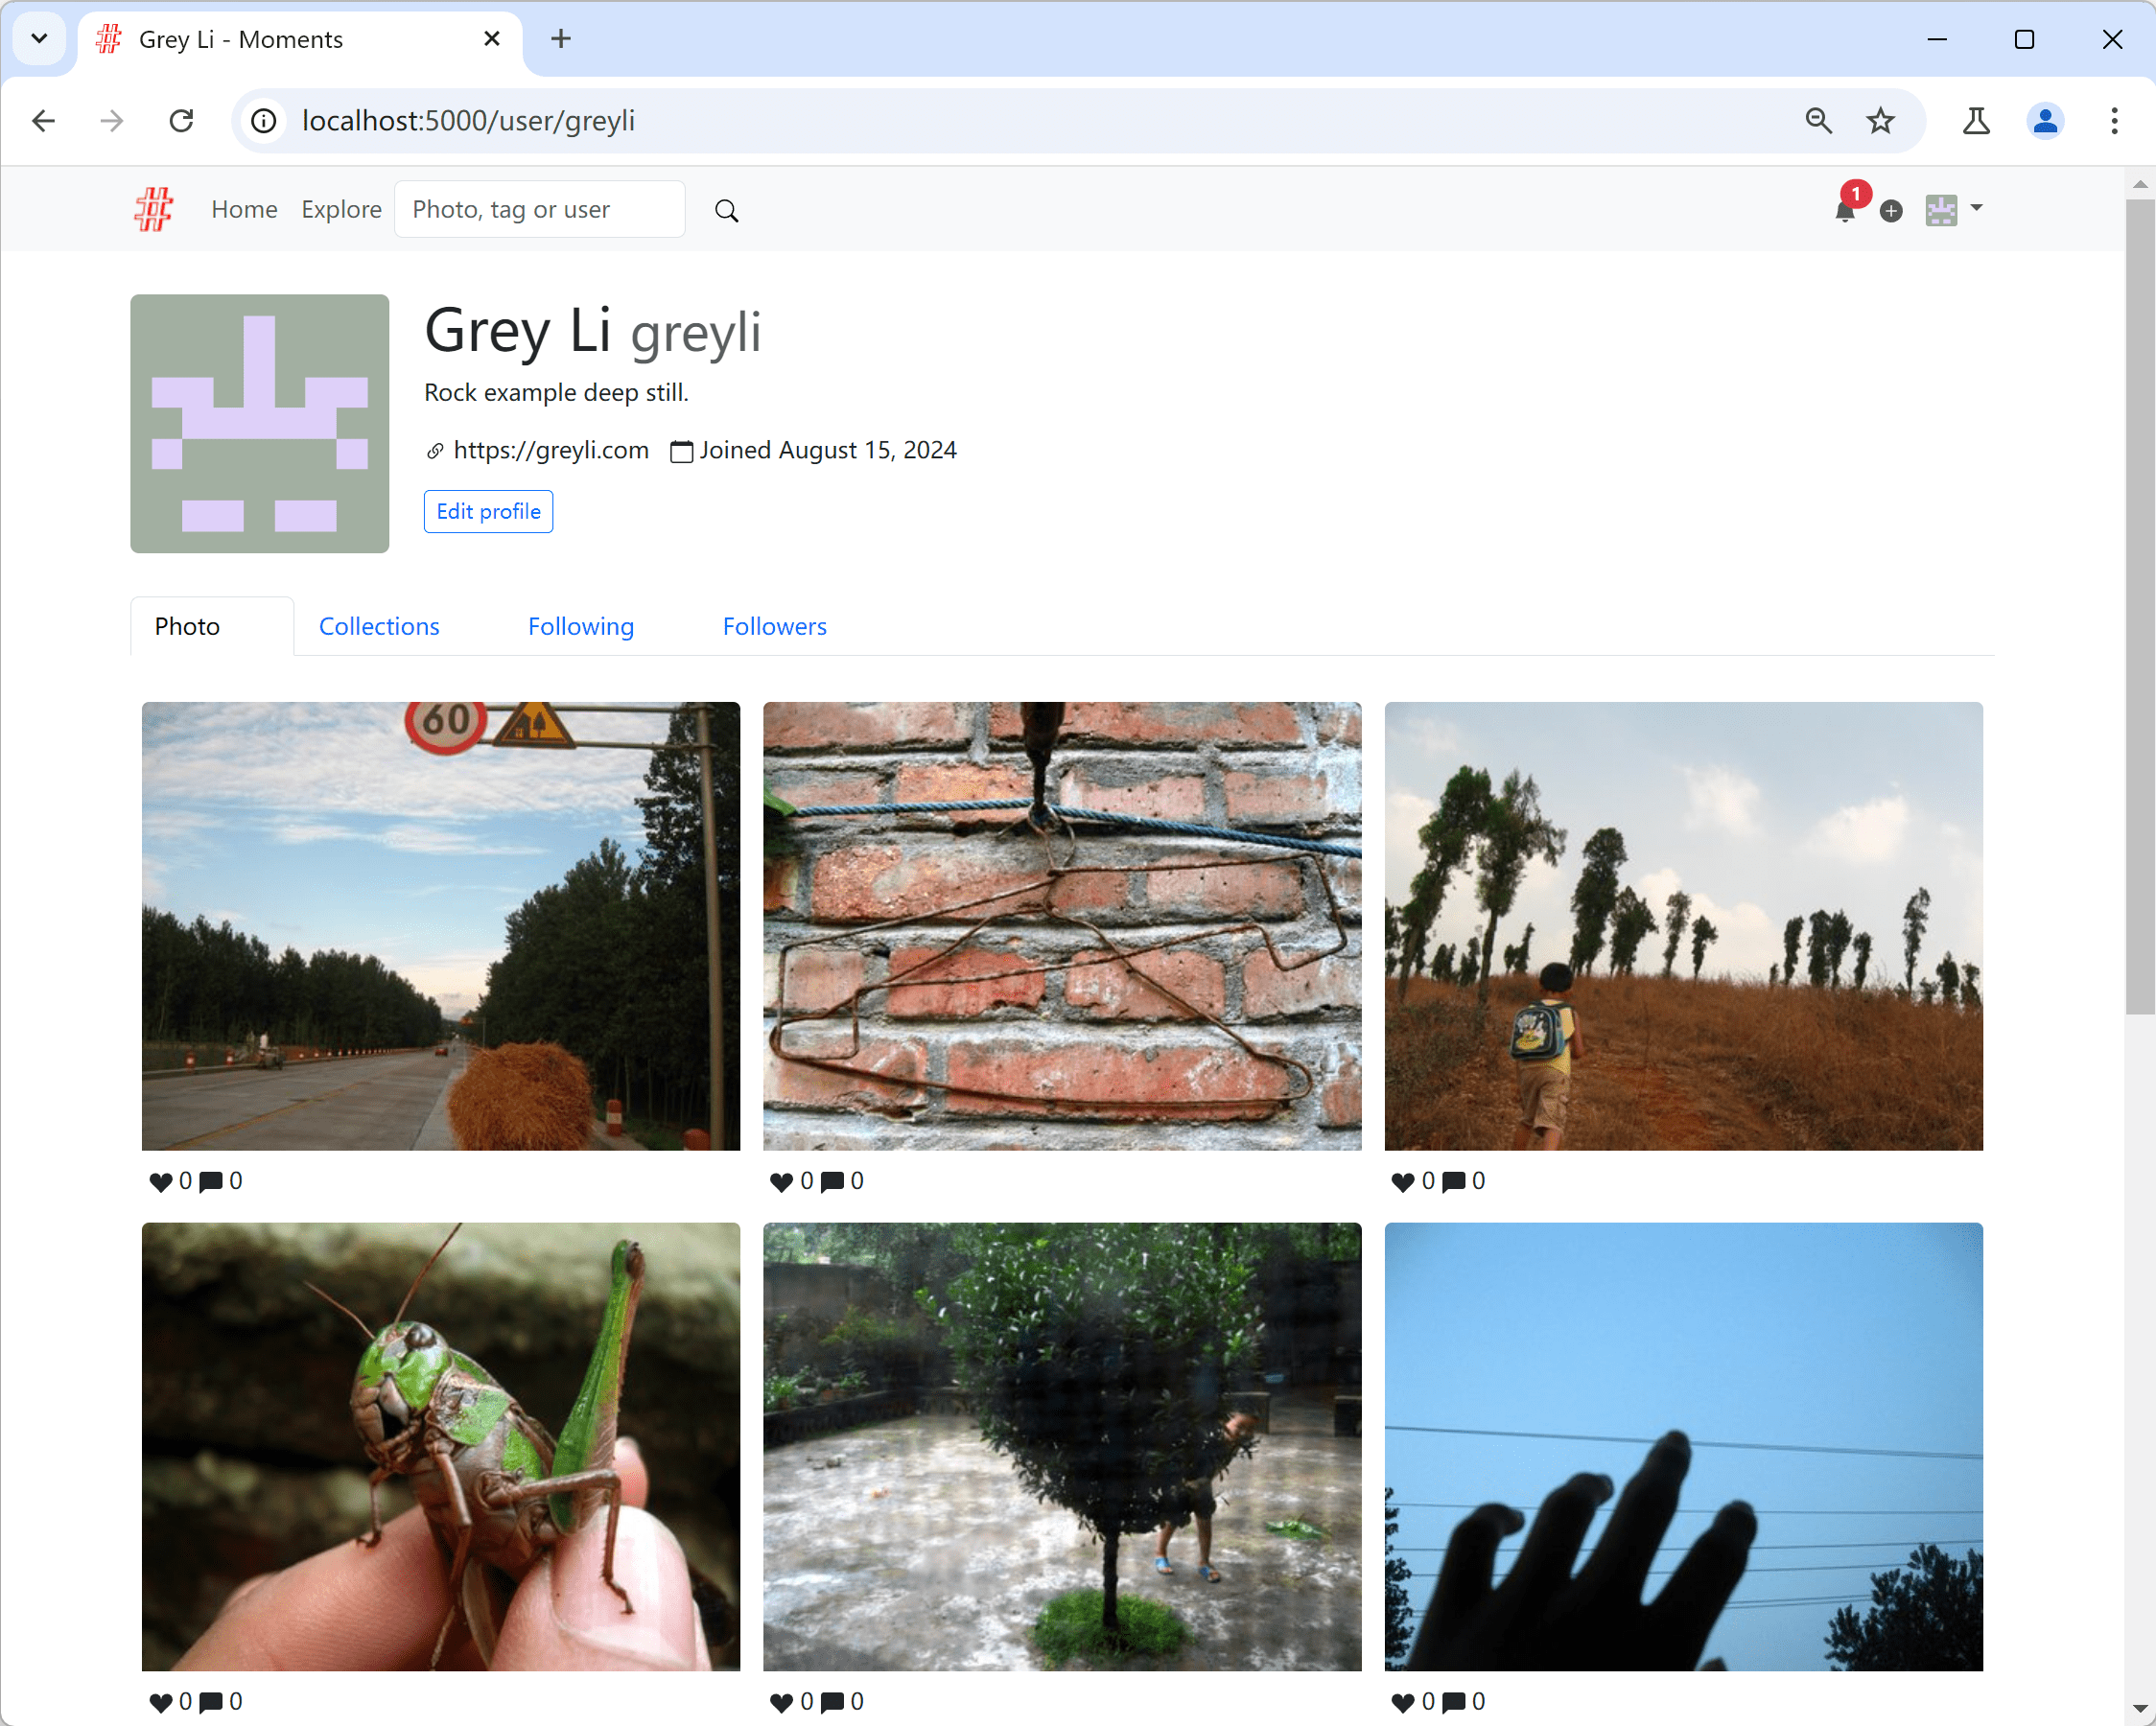
Task: Click the scrollbar up arrow
Action: (2140, 184)
